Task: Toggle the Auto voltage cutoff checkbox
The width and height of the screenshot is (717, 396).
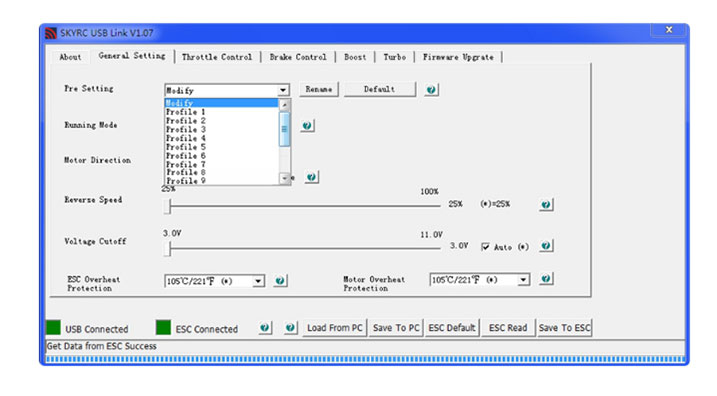Action: click(x=485, y=247)
